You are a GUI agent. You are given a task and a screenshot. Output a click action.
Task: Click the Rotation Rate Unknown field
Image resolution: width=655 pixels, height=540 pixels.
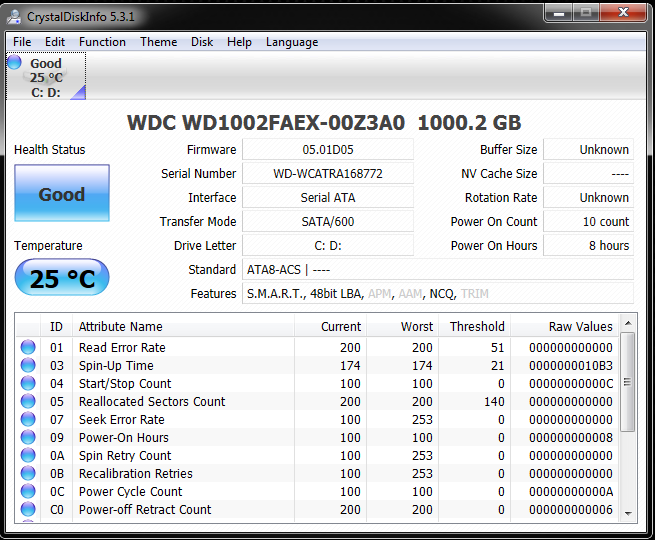pos(589,197)
